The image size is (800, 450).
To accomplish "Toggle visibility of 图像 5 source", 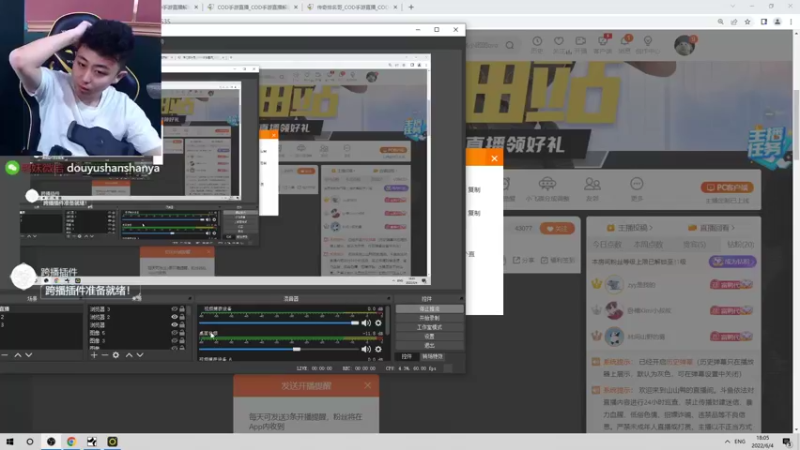I will pyautogui.click(x=174, y=333).
